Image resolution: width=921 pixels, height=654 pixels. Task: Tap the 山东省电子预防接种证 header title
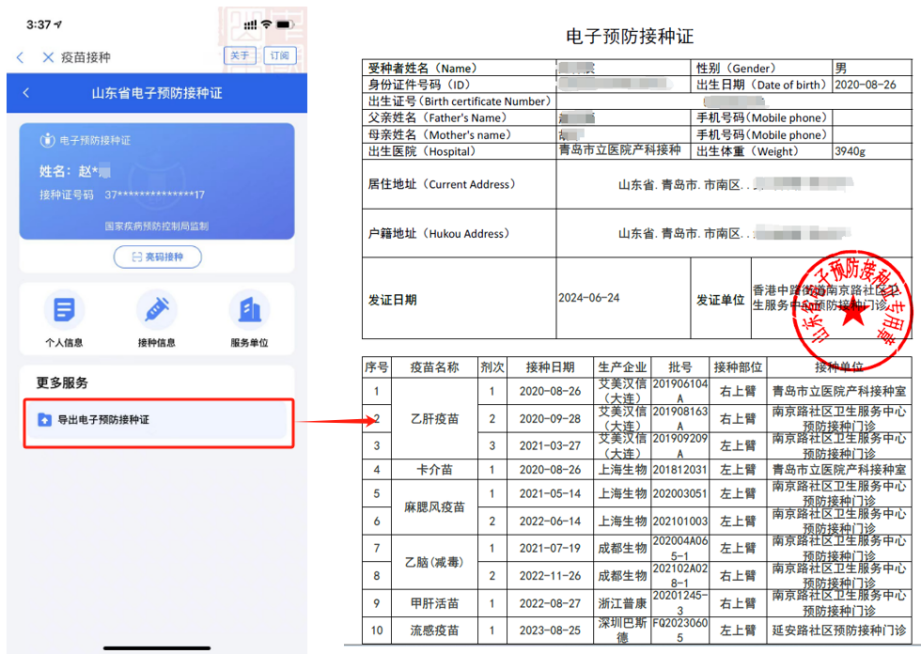[157, 93]
